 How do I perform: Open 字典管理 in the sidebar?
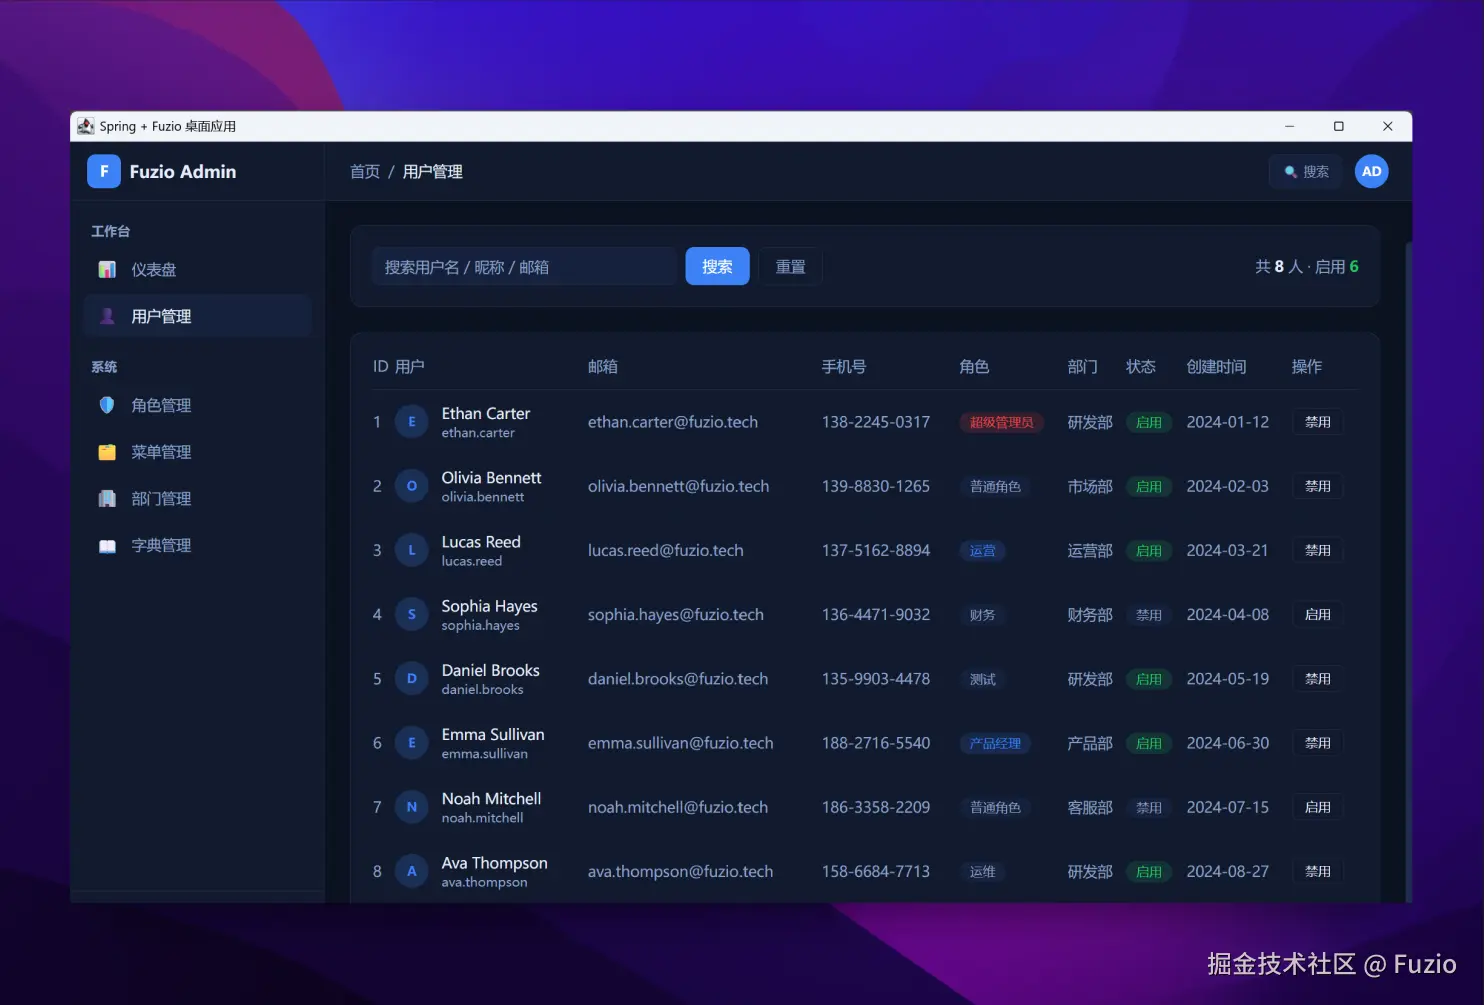point(198,545)
